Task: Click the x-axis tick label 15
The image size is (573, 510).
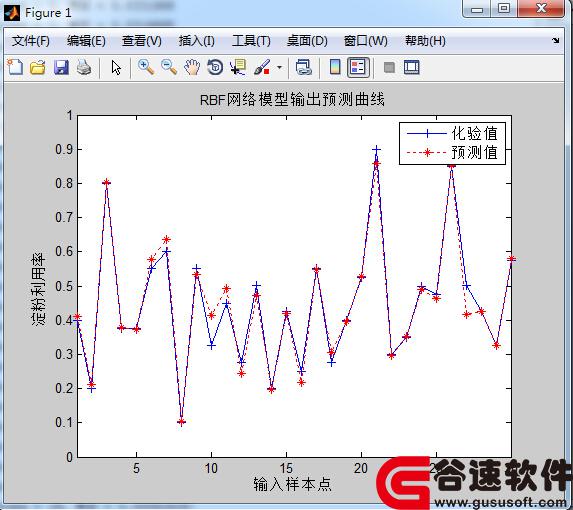Action: coord(286,468)
